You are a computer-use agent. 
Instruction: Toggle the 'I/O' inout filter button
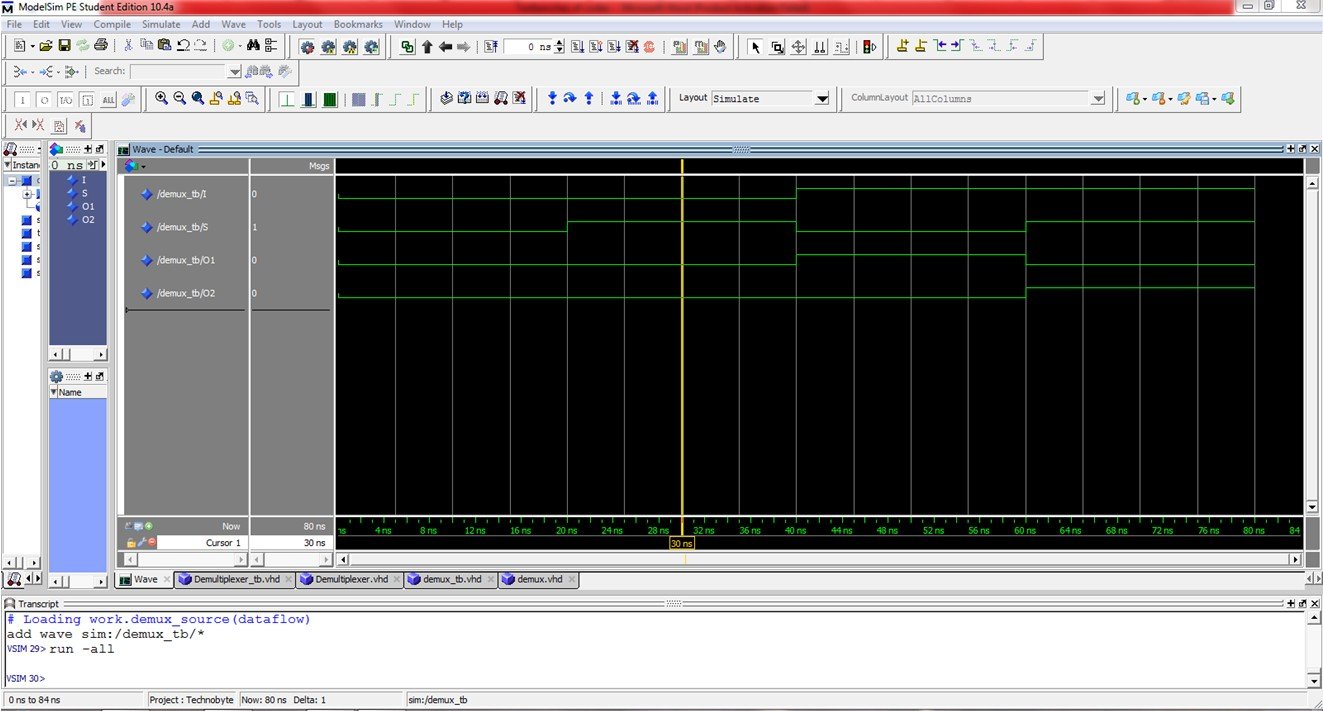coord(66,99)
